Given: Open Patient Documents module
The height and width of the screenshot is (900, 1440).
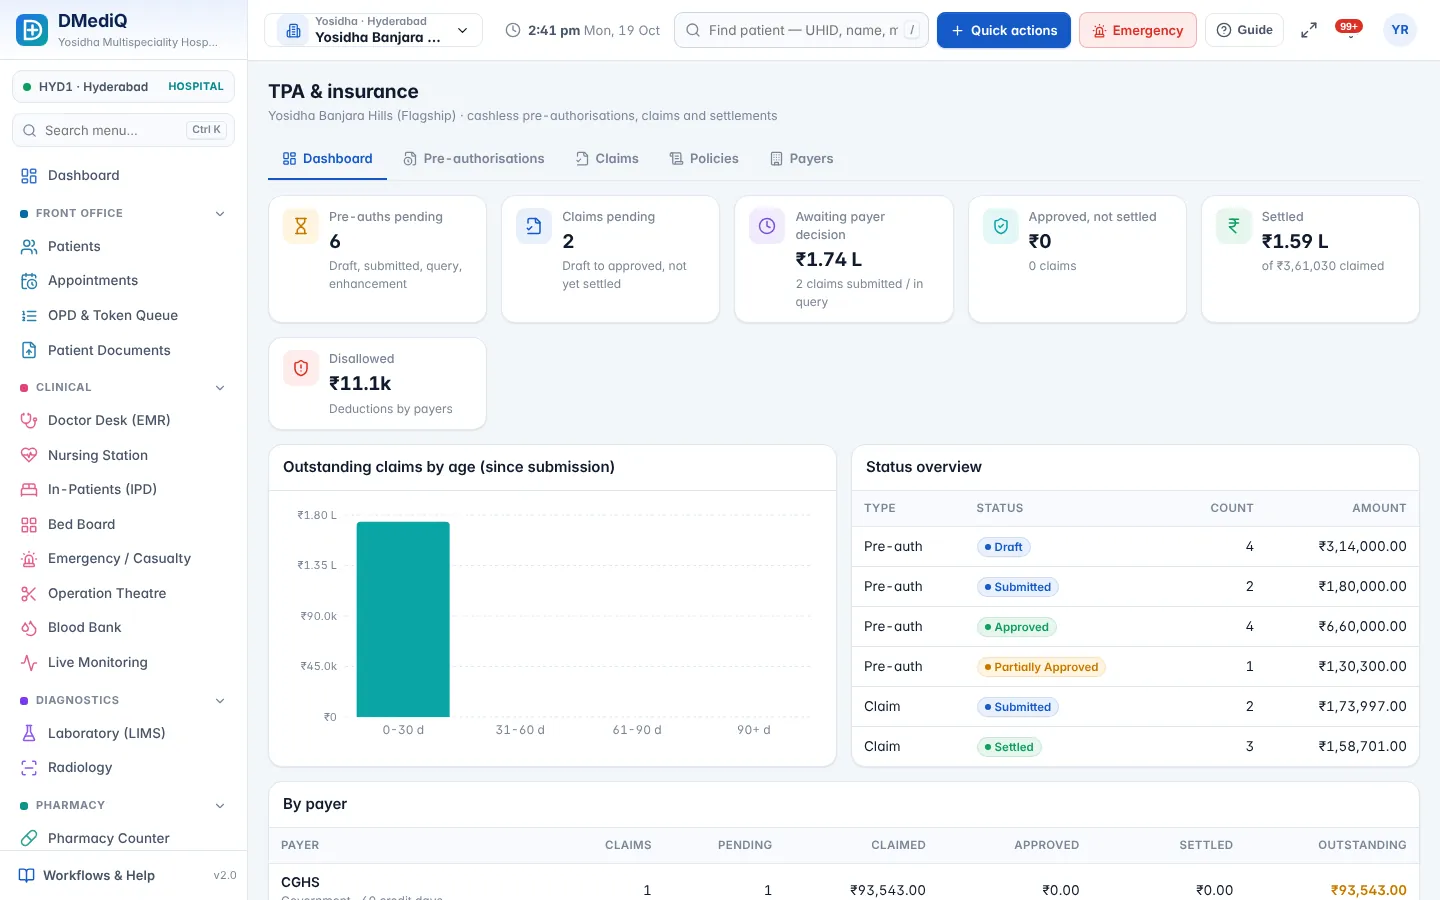Looking at the screenshot, I should 123,351.
